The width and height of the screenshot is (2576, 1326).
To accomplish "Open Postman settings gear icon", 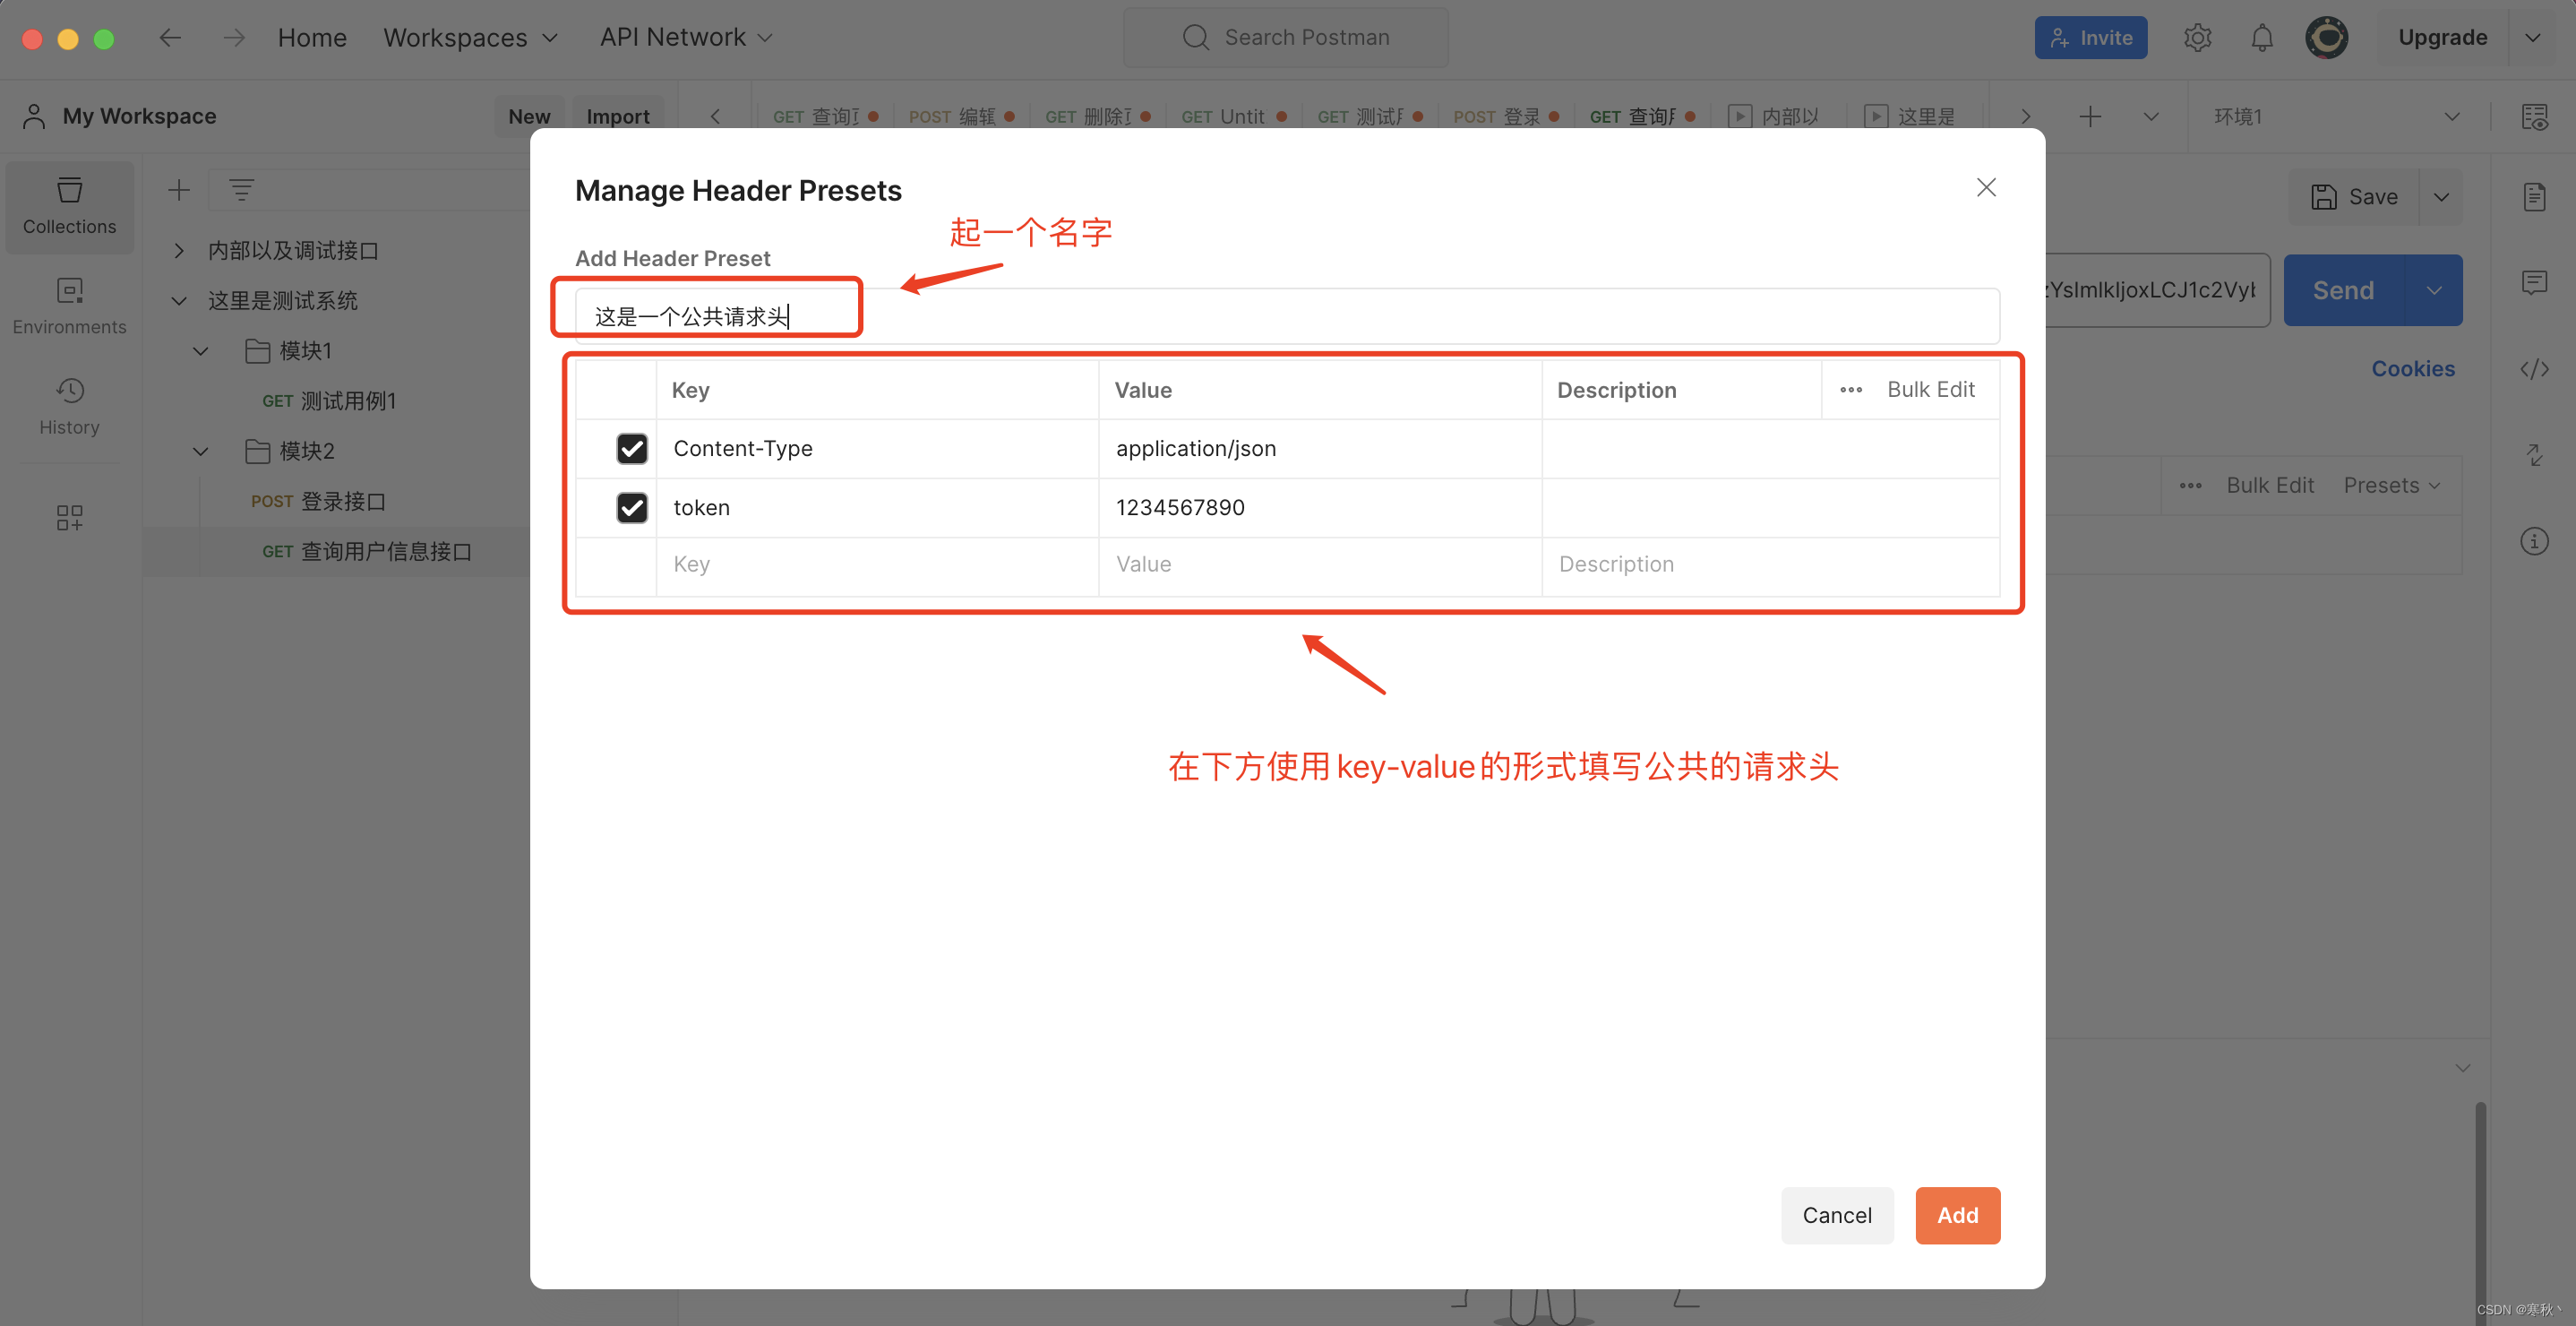I will pyautogui.click(x=2197, y=37).
